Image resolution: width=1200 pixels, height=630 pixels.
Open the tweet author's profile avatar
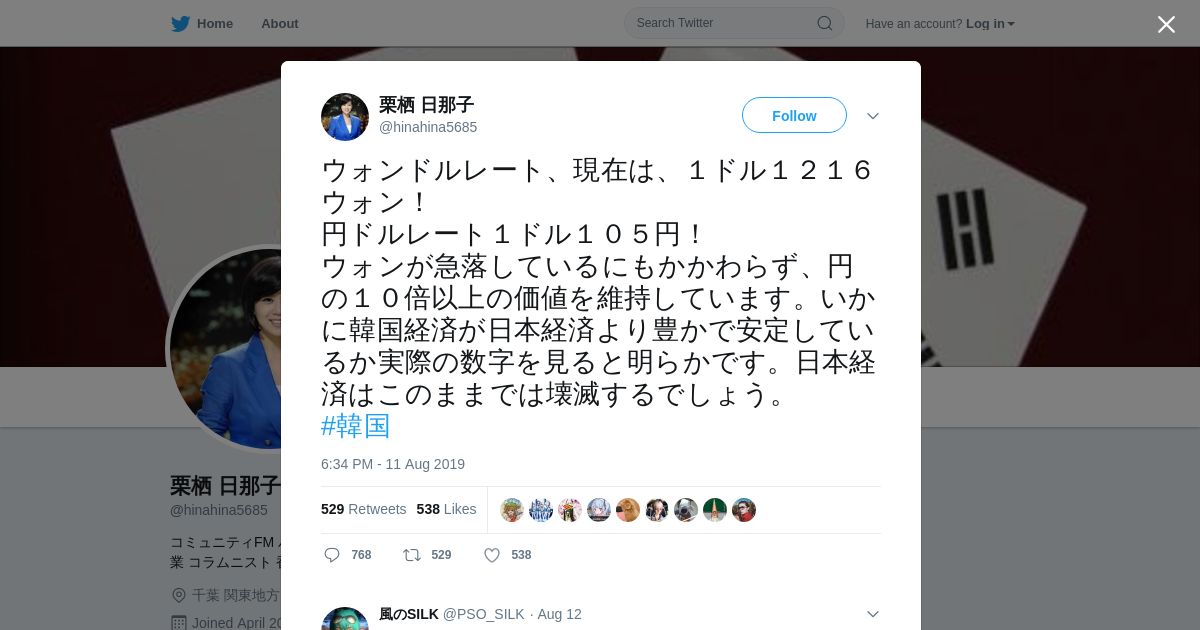tap(345, 117)
